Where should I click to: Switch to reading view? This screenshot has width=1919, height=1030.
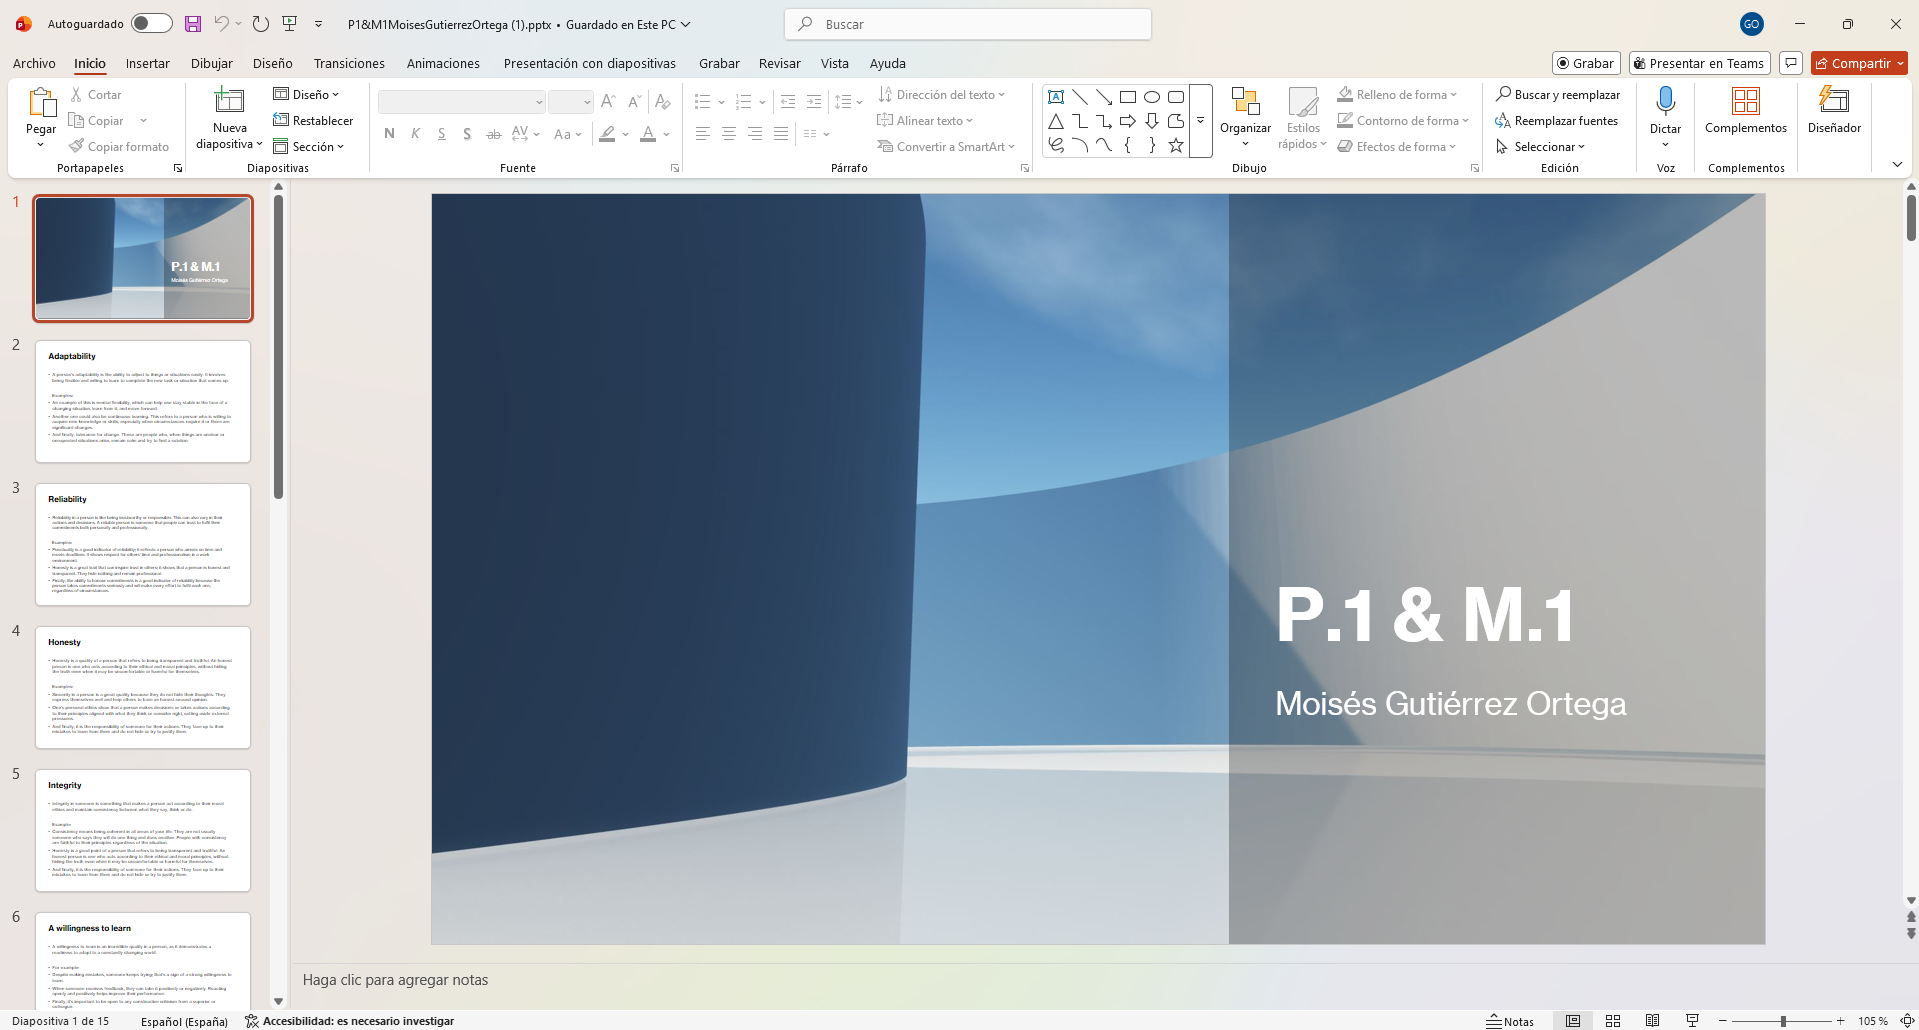pos(1653,1021)
